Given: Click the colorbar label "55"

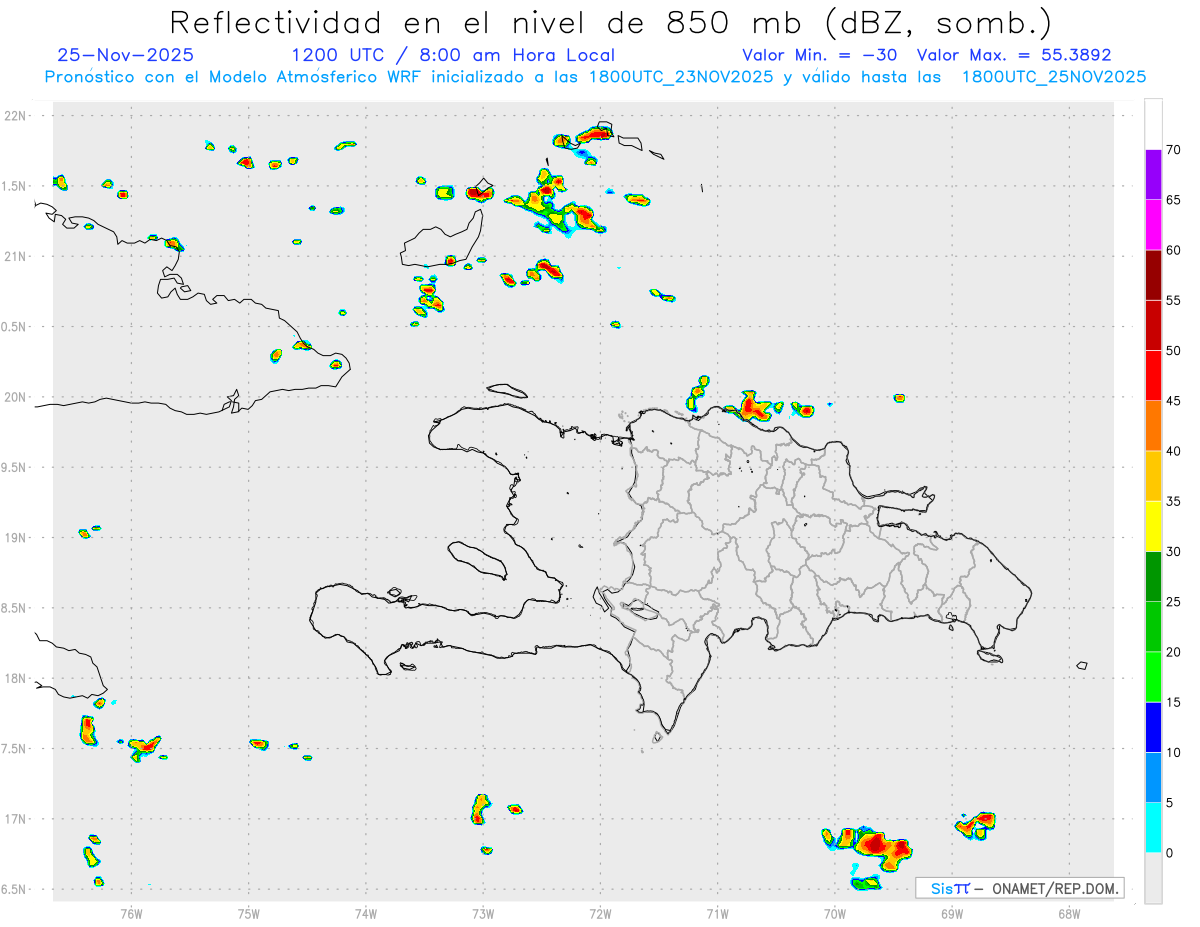Looking at the screenshot, I should coord(1173,300).
